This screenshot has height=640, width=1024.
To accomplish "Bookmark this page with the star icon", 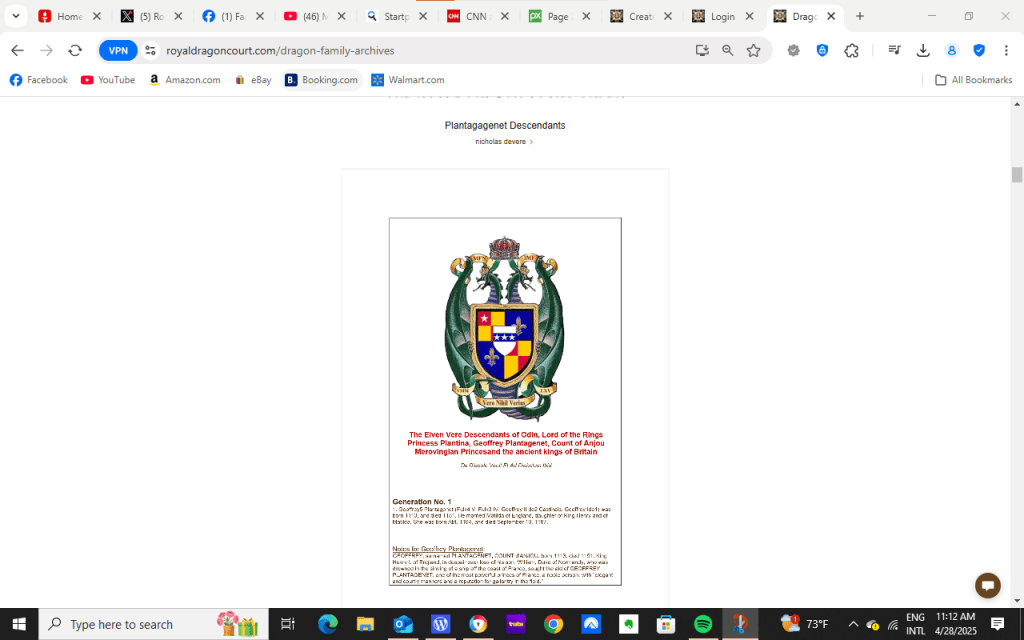I will coord(753,51).
